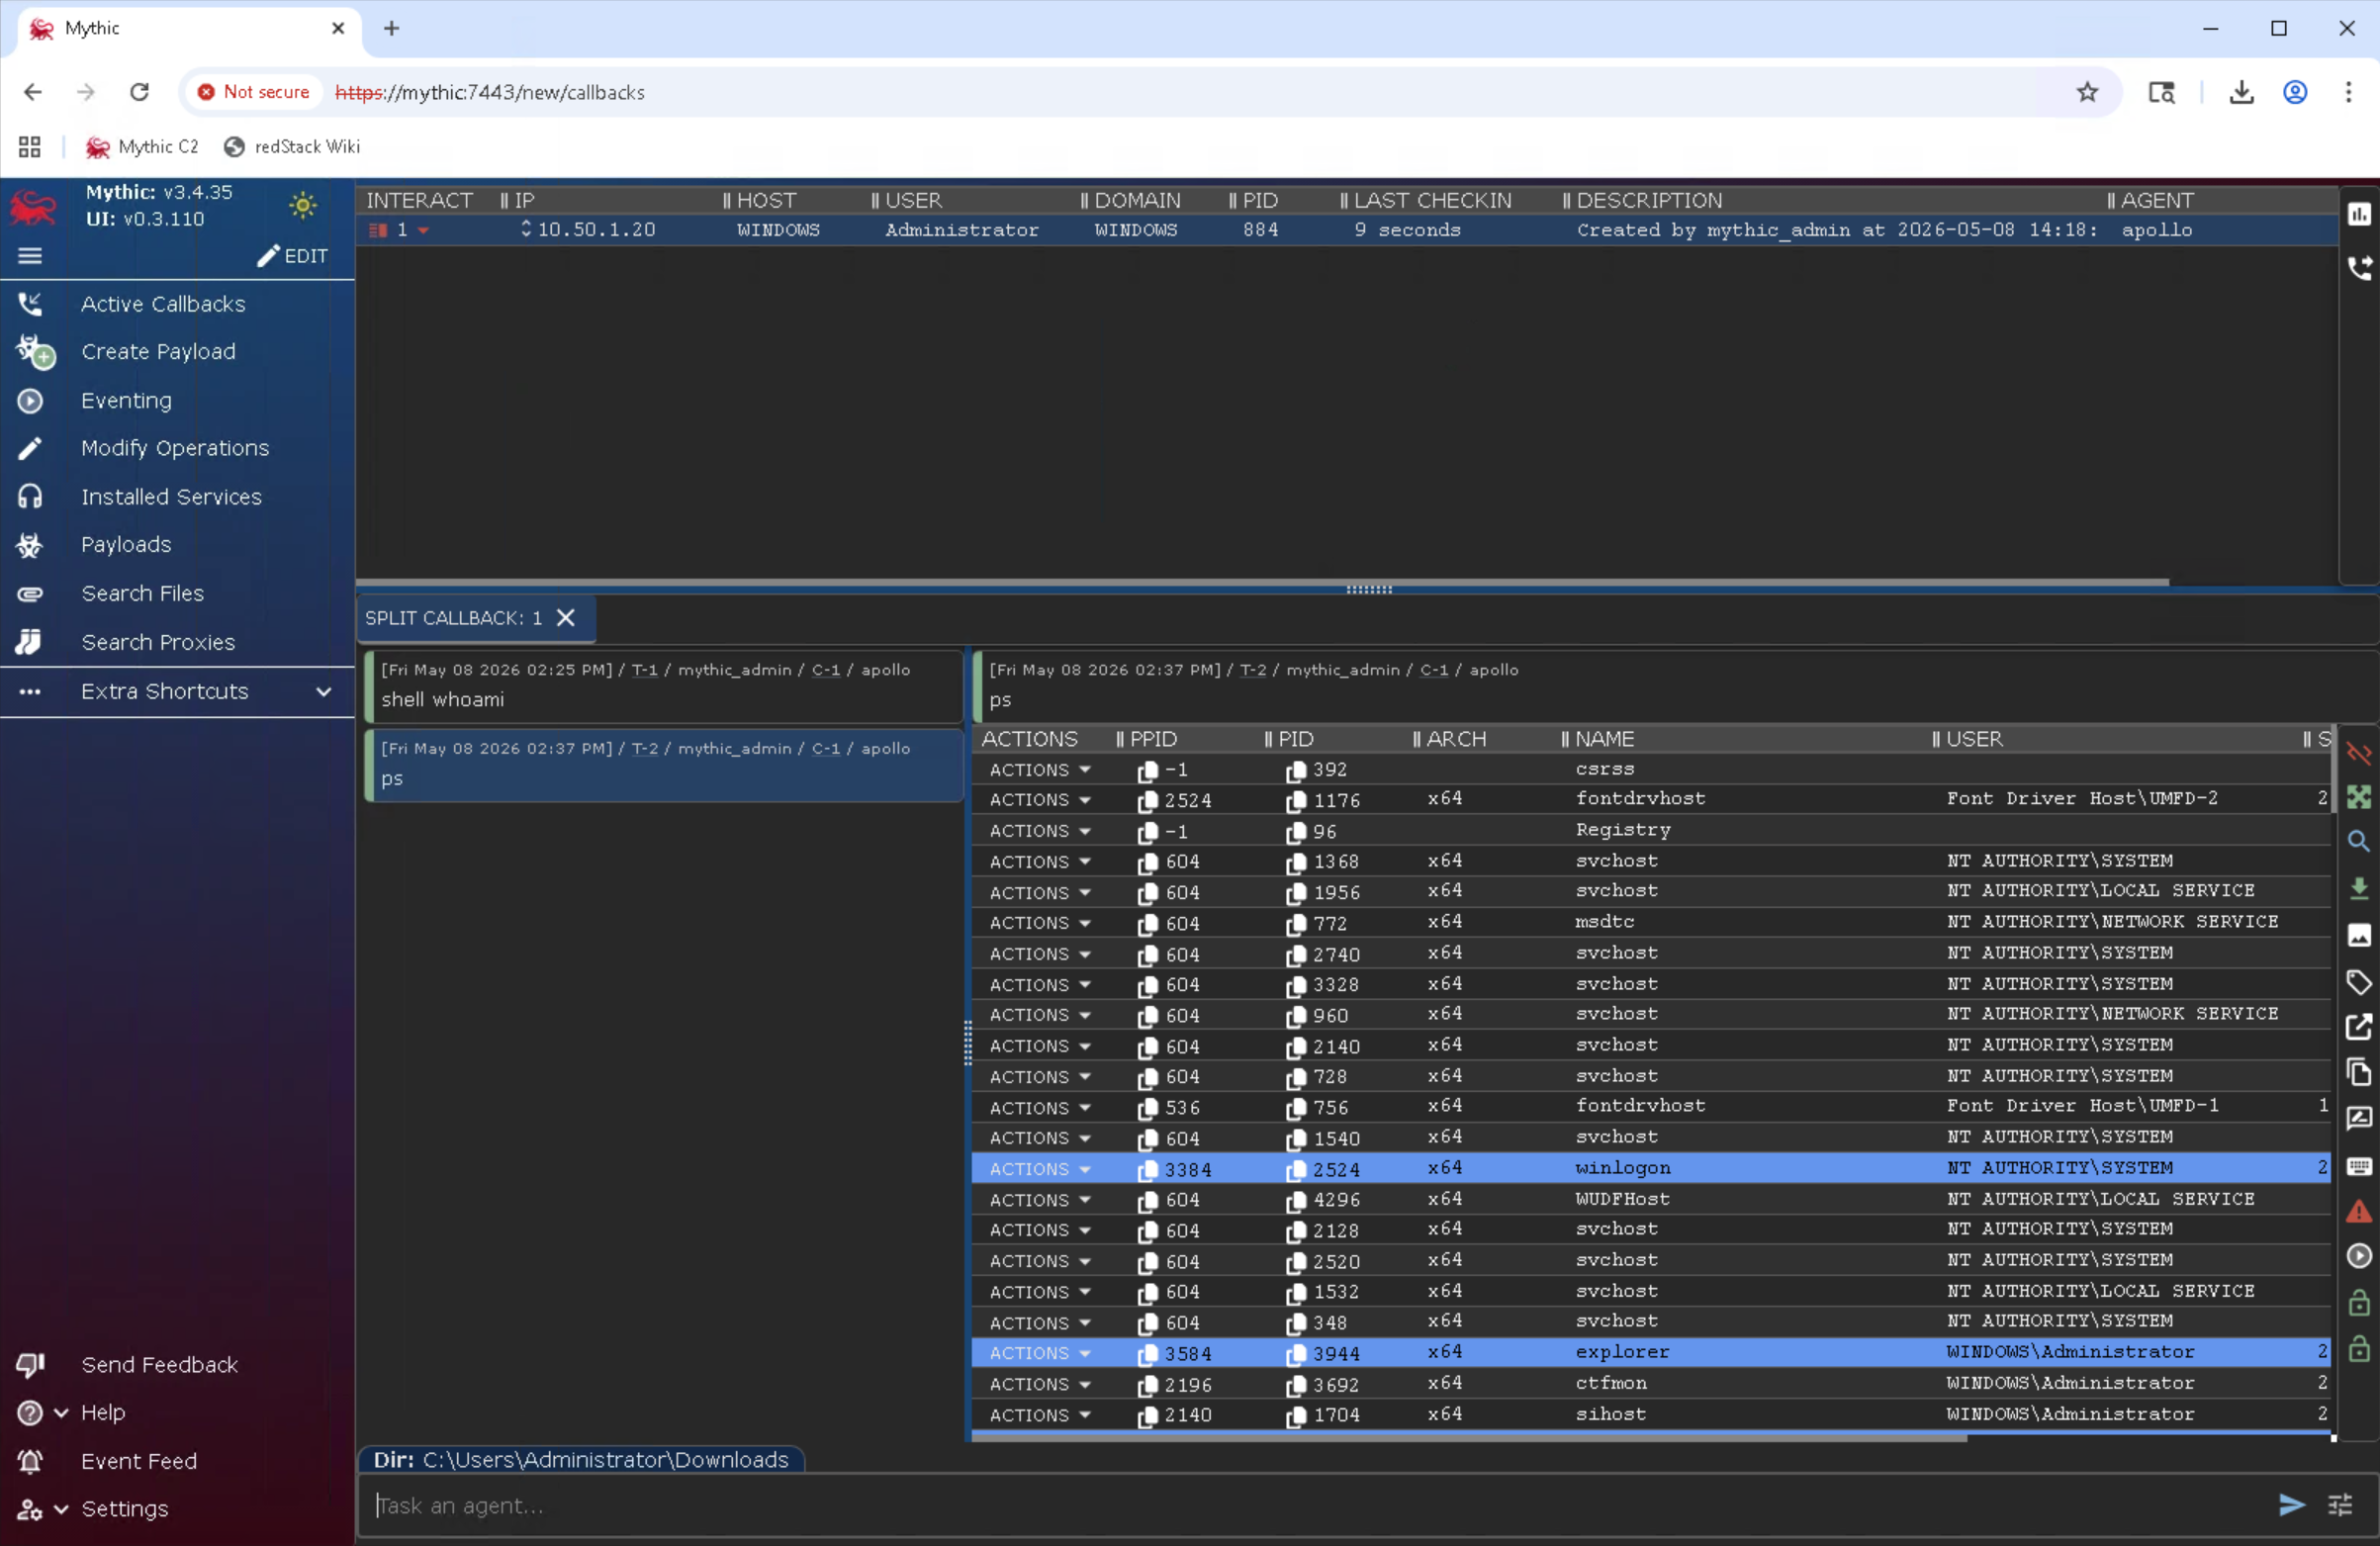Sort process table by USER column

point(1974,739)
